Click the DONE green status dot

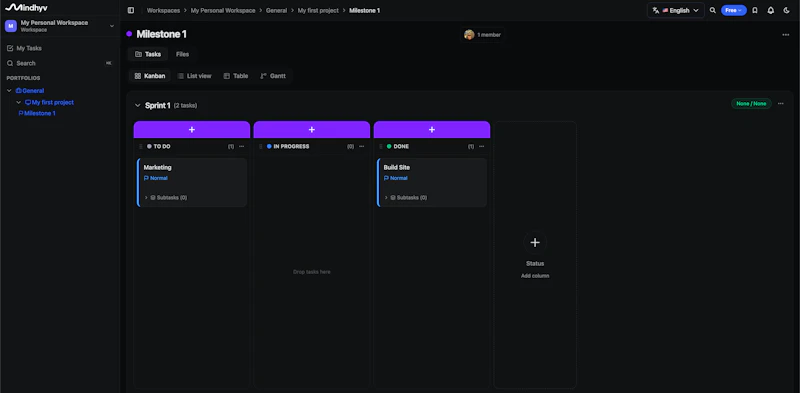pyautogui.click(x=389, y=146)
